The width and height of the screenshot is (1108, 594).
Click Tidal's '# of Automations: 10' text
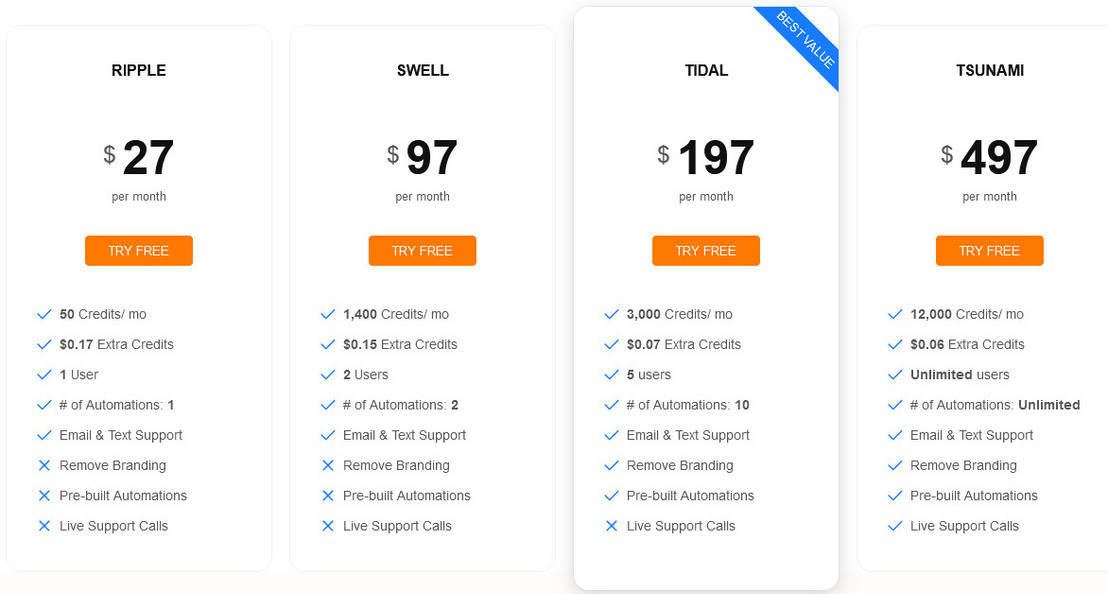pyautogui.click(x=688, y=405)
